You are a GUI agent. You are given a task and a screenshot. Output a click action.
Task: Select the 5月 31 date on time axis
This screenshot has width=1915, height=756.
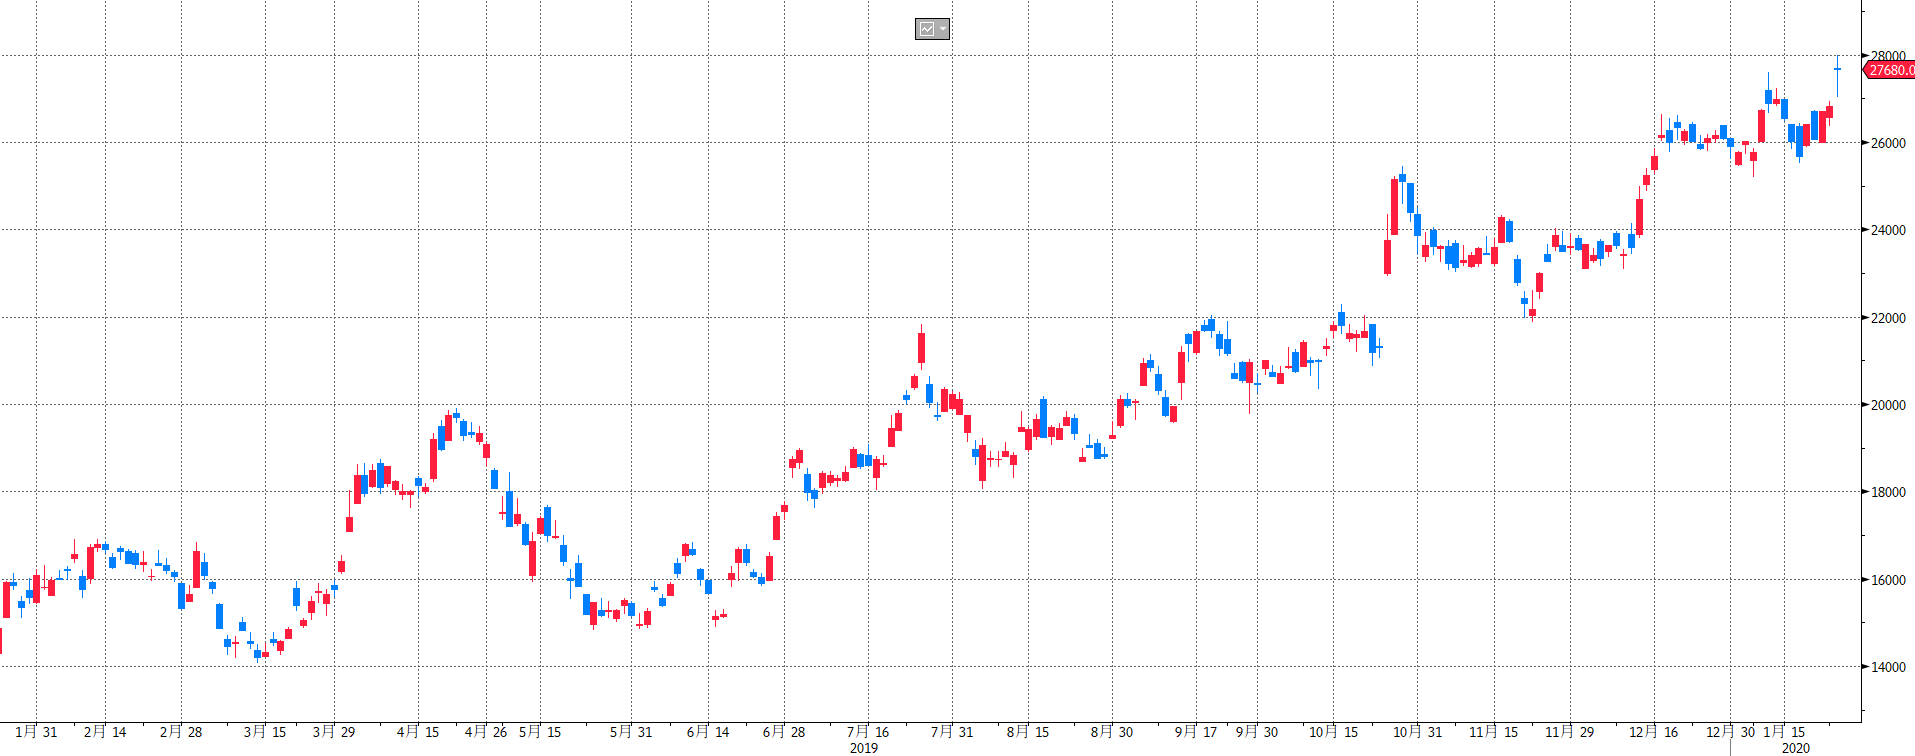click(631, 732)
